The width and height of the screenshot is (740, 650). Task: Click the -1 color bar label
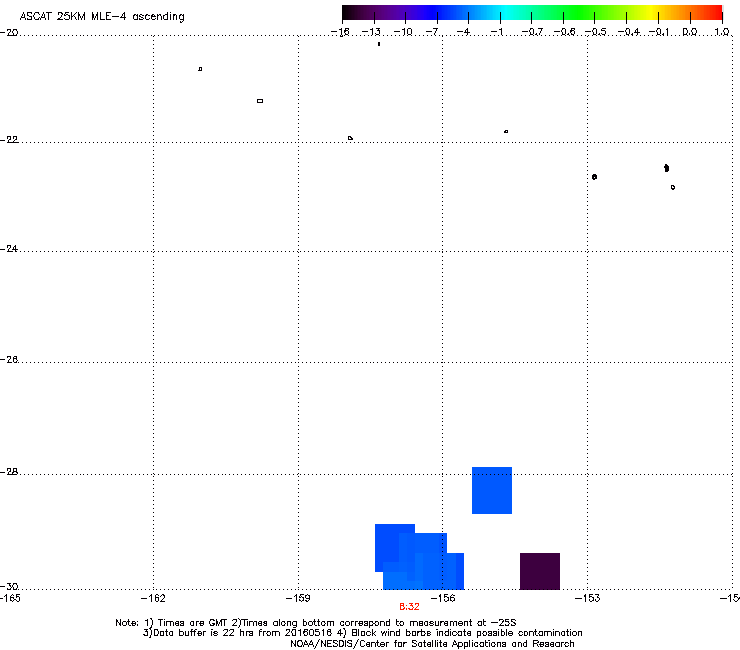point(496,32)
